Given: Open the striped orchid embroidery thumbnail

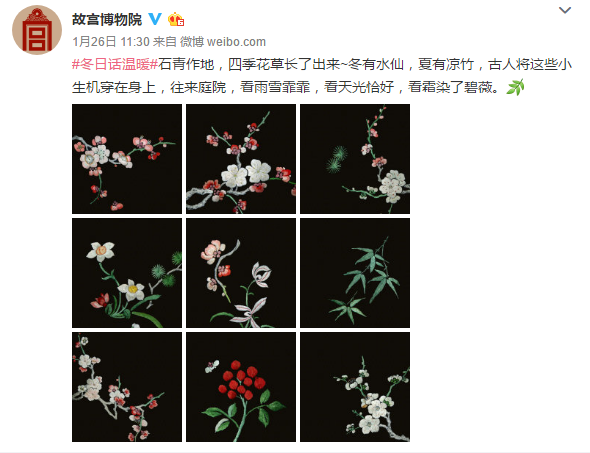Looking at the screenshot, I should (x=241, y=273).
